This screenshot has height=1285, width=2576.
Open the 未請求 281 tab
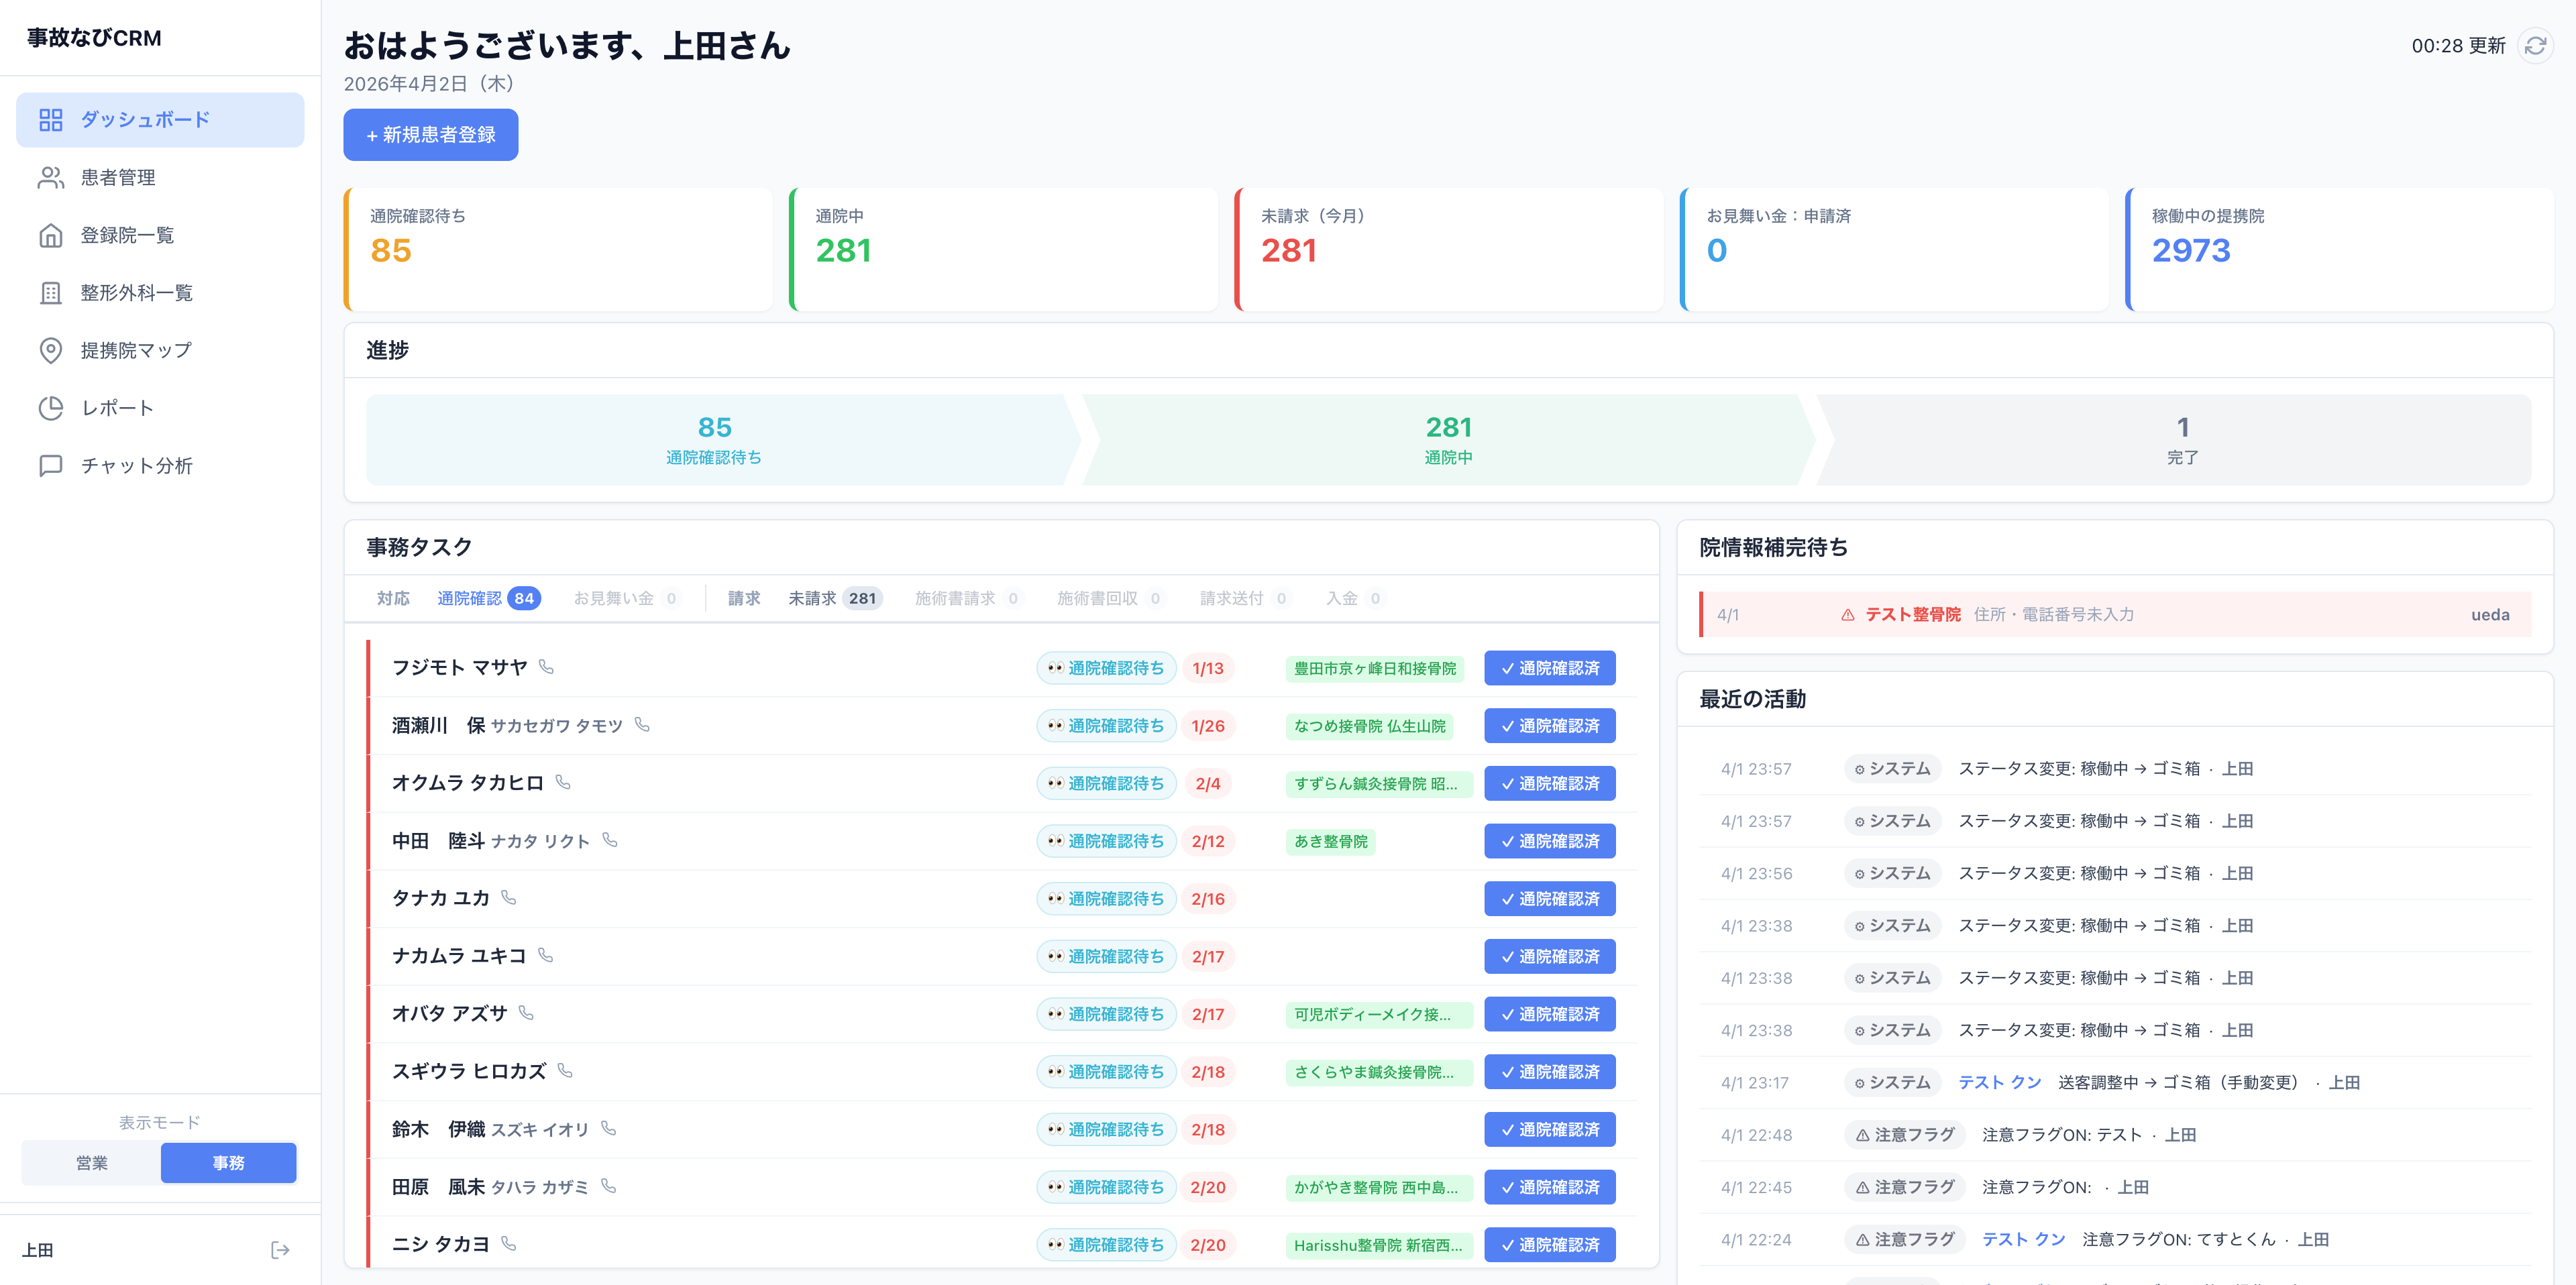click(833, 598)
